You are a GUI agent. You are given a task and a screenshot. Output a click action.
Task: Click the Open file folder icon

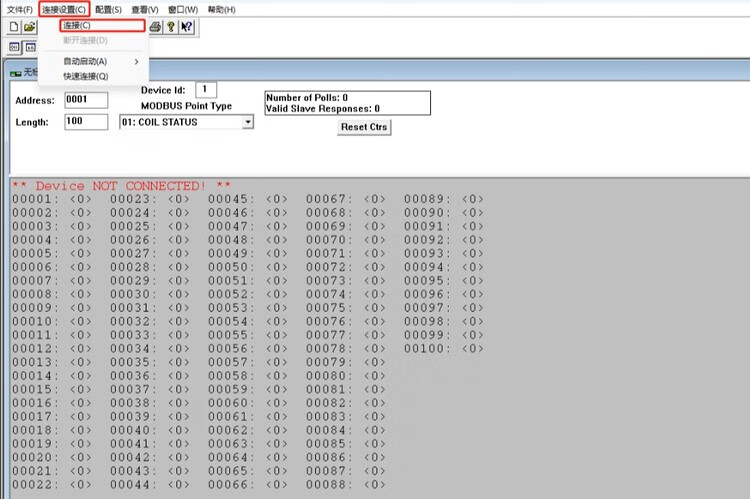click(30, 27)
